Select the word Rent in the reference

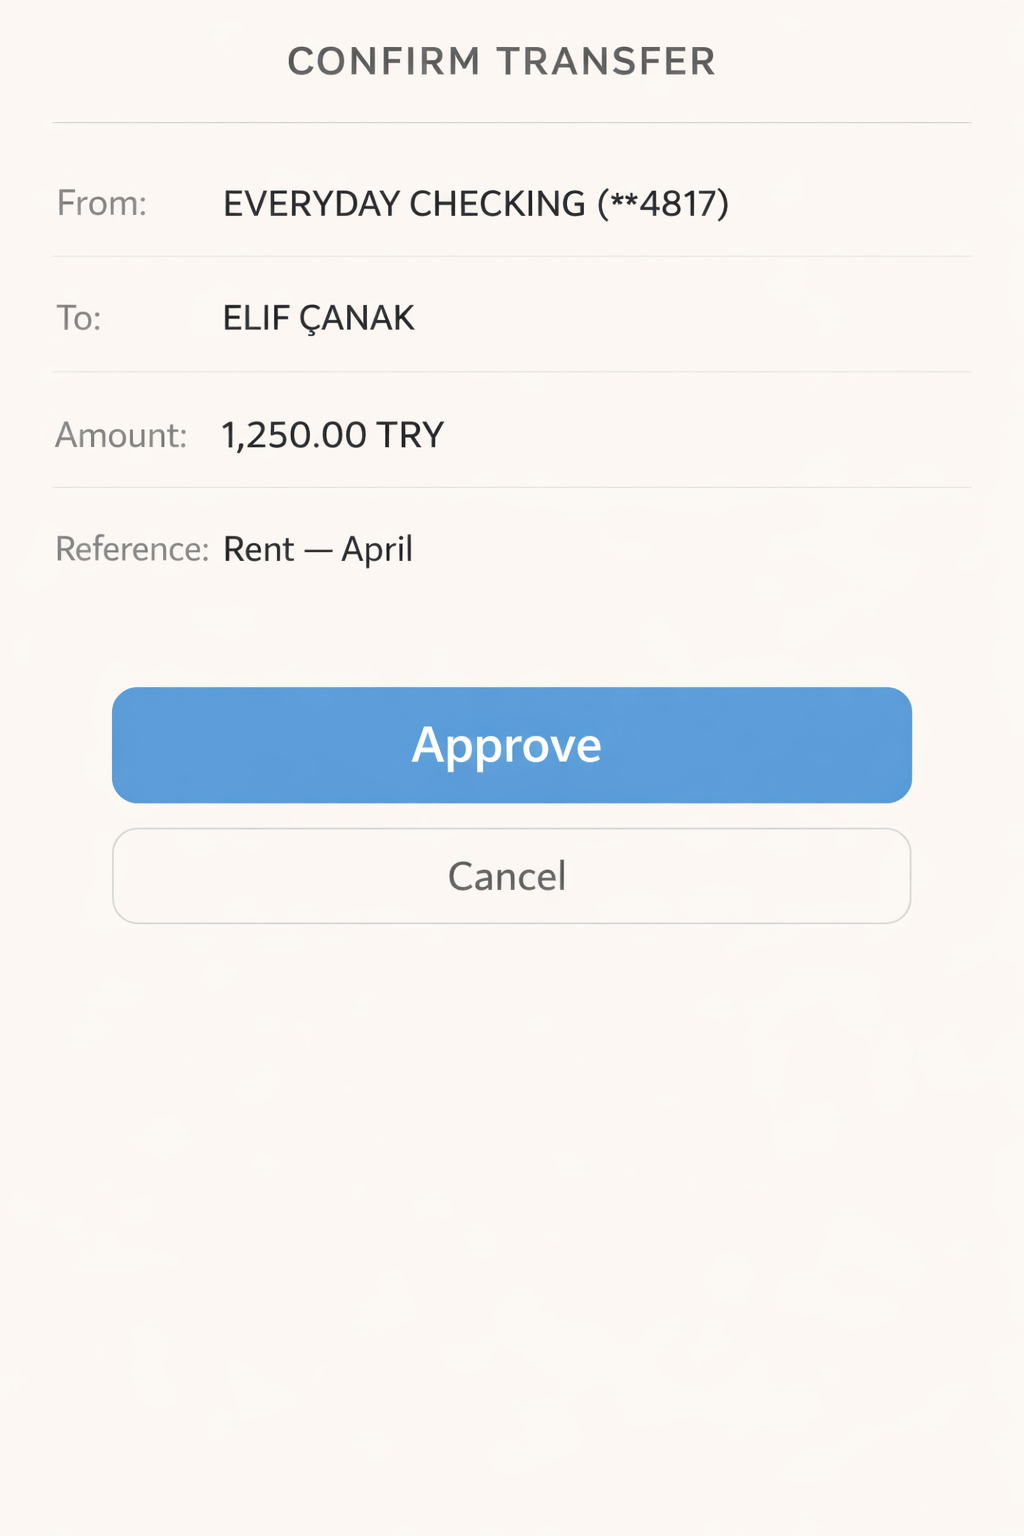coord(258,549)
